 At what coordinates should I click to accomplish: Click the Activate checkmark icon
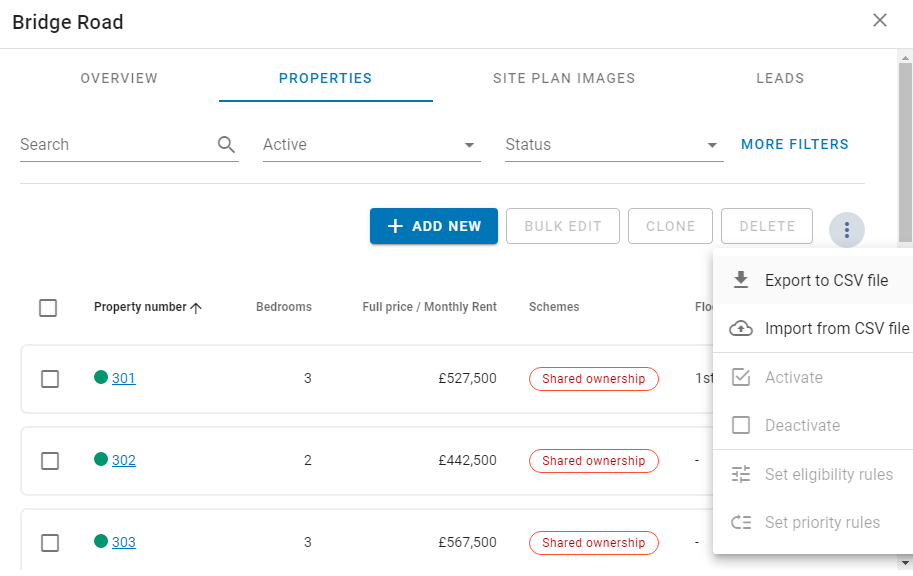point(741,377)
